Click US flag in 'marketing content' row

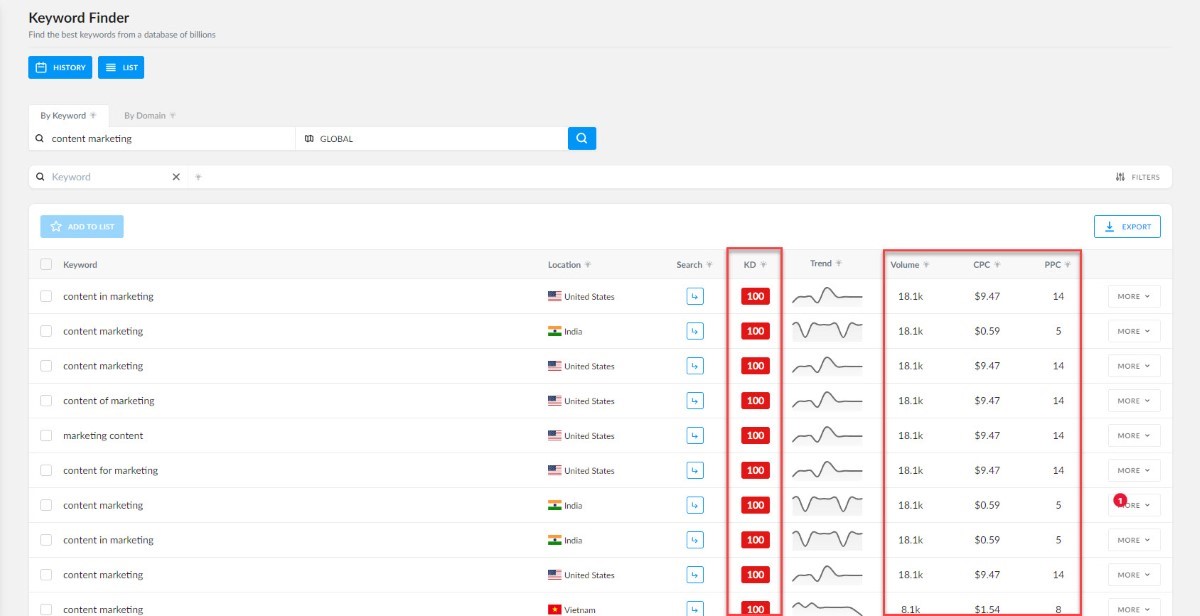pos(555,436)
